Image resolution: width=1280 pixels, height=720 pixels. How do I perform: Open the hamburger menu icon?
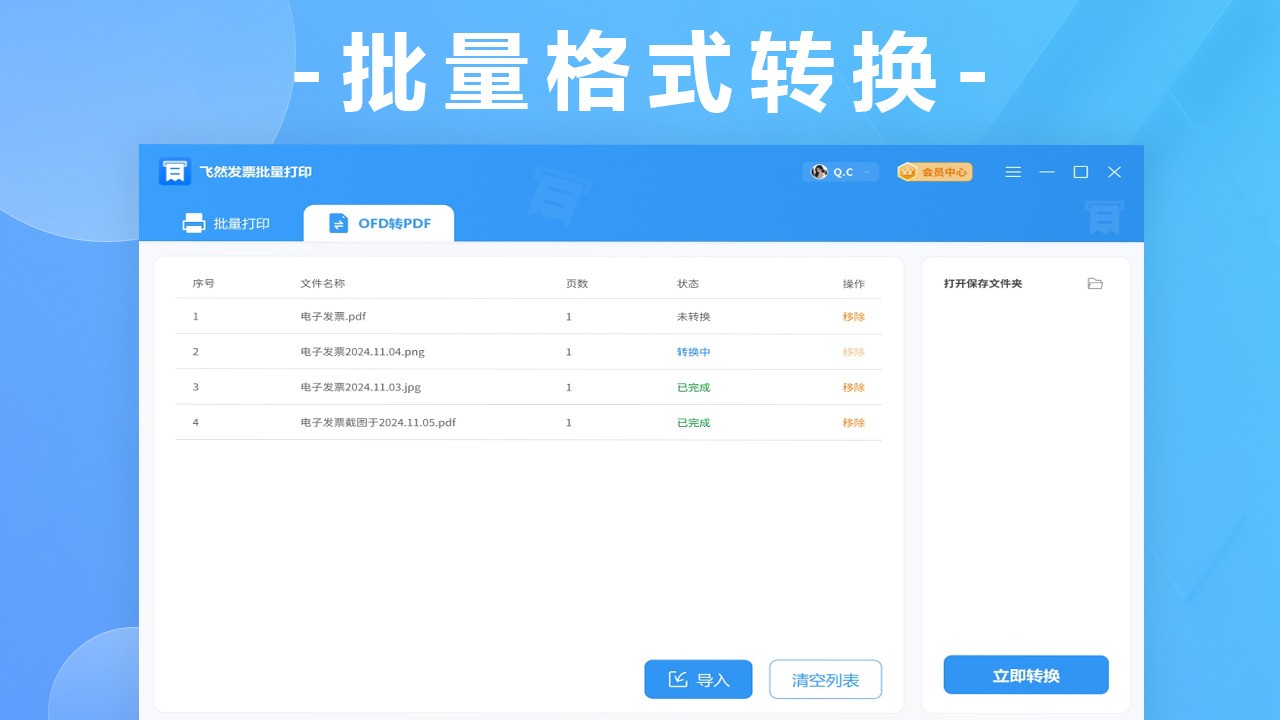coord(1013,172)
